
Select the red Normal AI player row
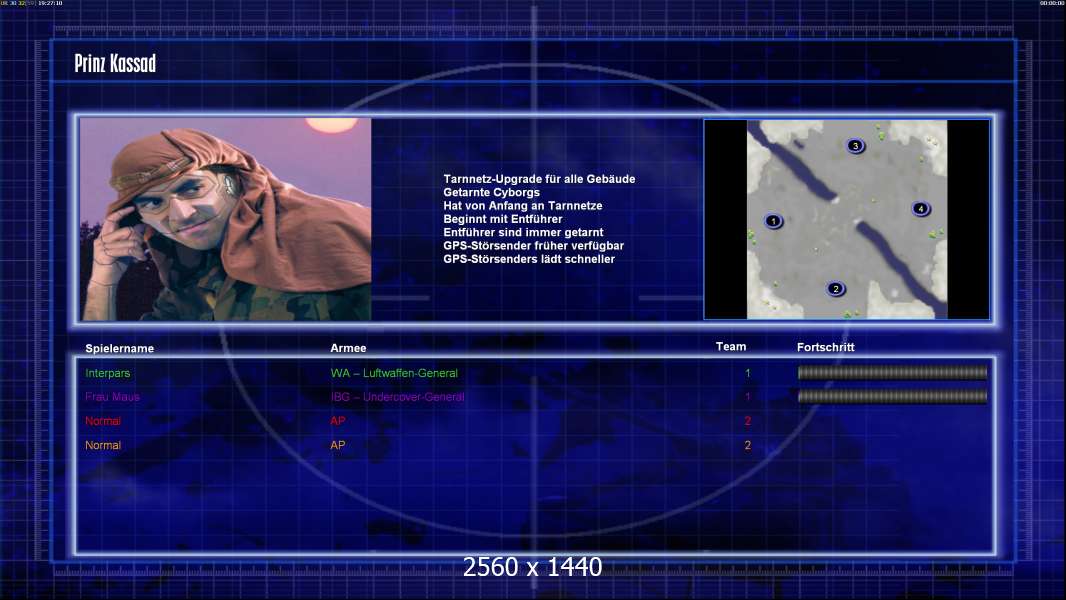pos(103,421)
